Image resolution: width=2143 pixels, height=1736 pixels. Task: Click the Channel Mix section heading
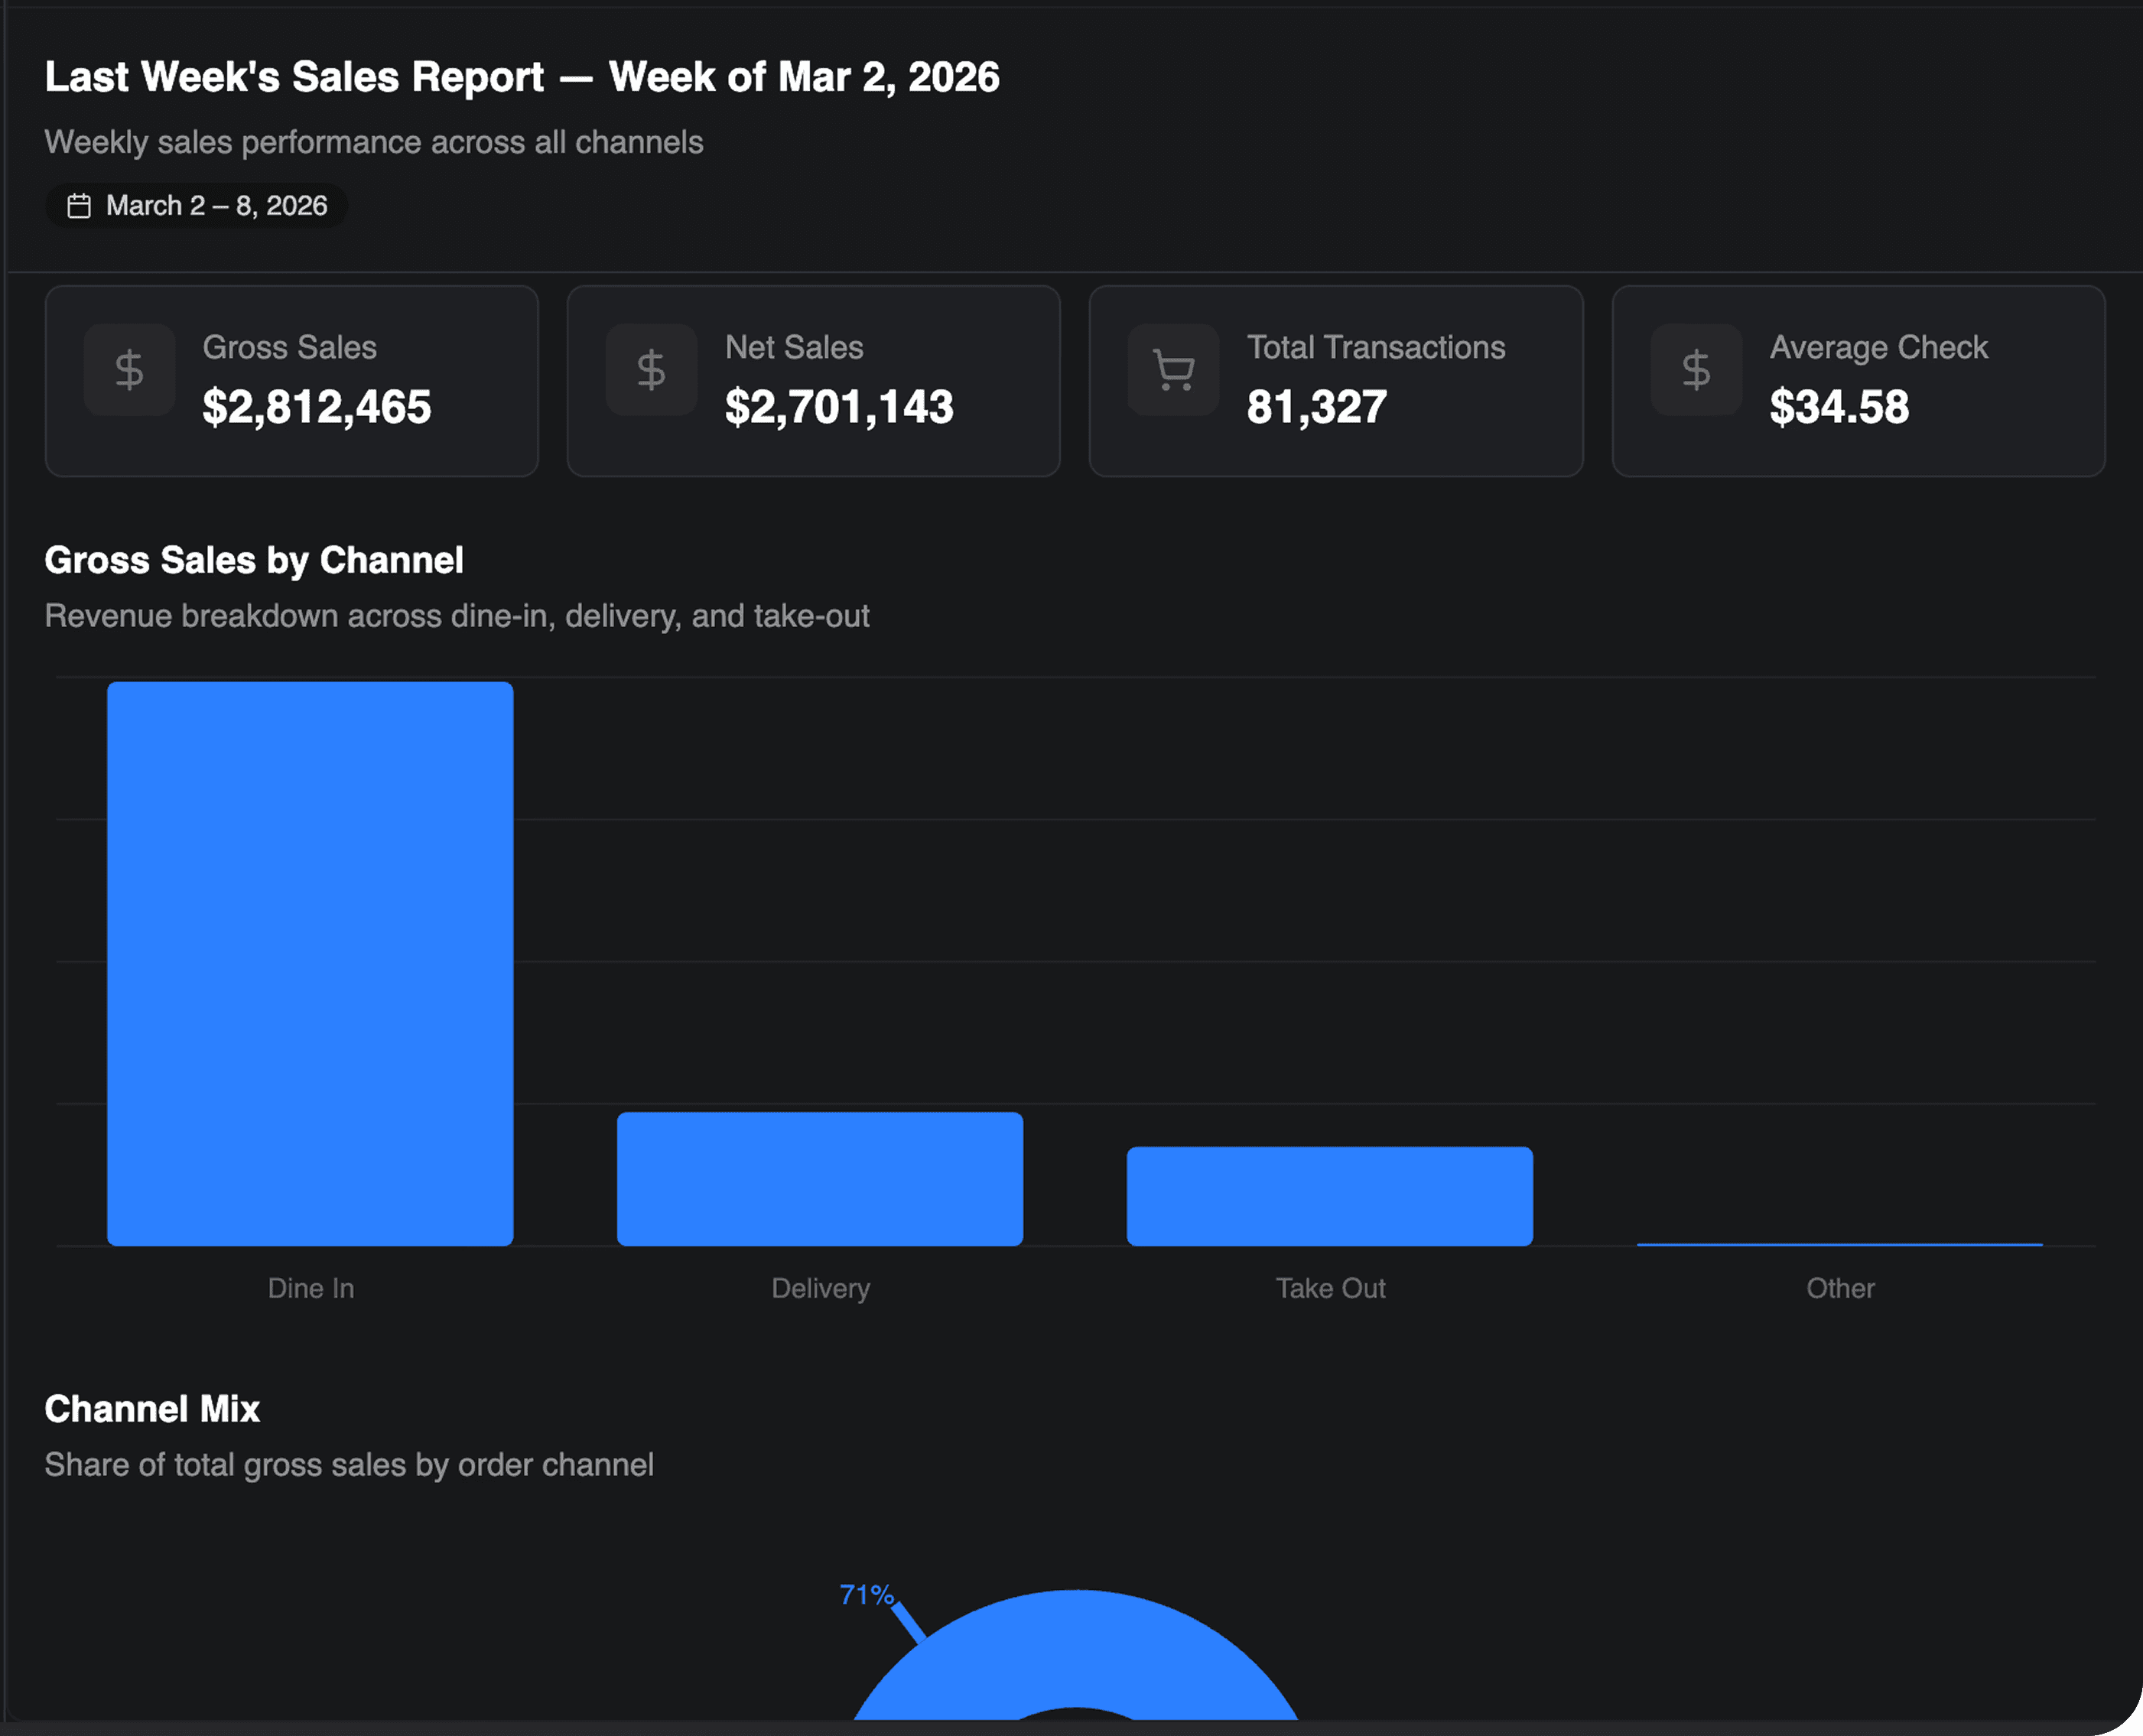coord(152,1409)
